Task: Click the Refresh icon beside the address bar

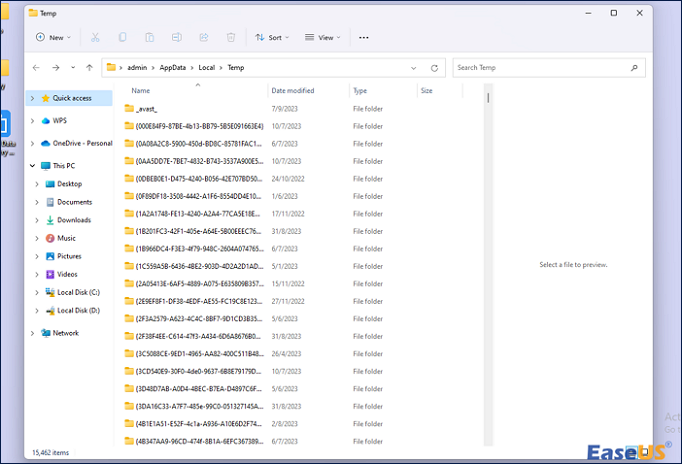Action: [434, 68]
